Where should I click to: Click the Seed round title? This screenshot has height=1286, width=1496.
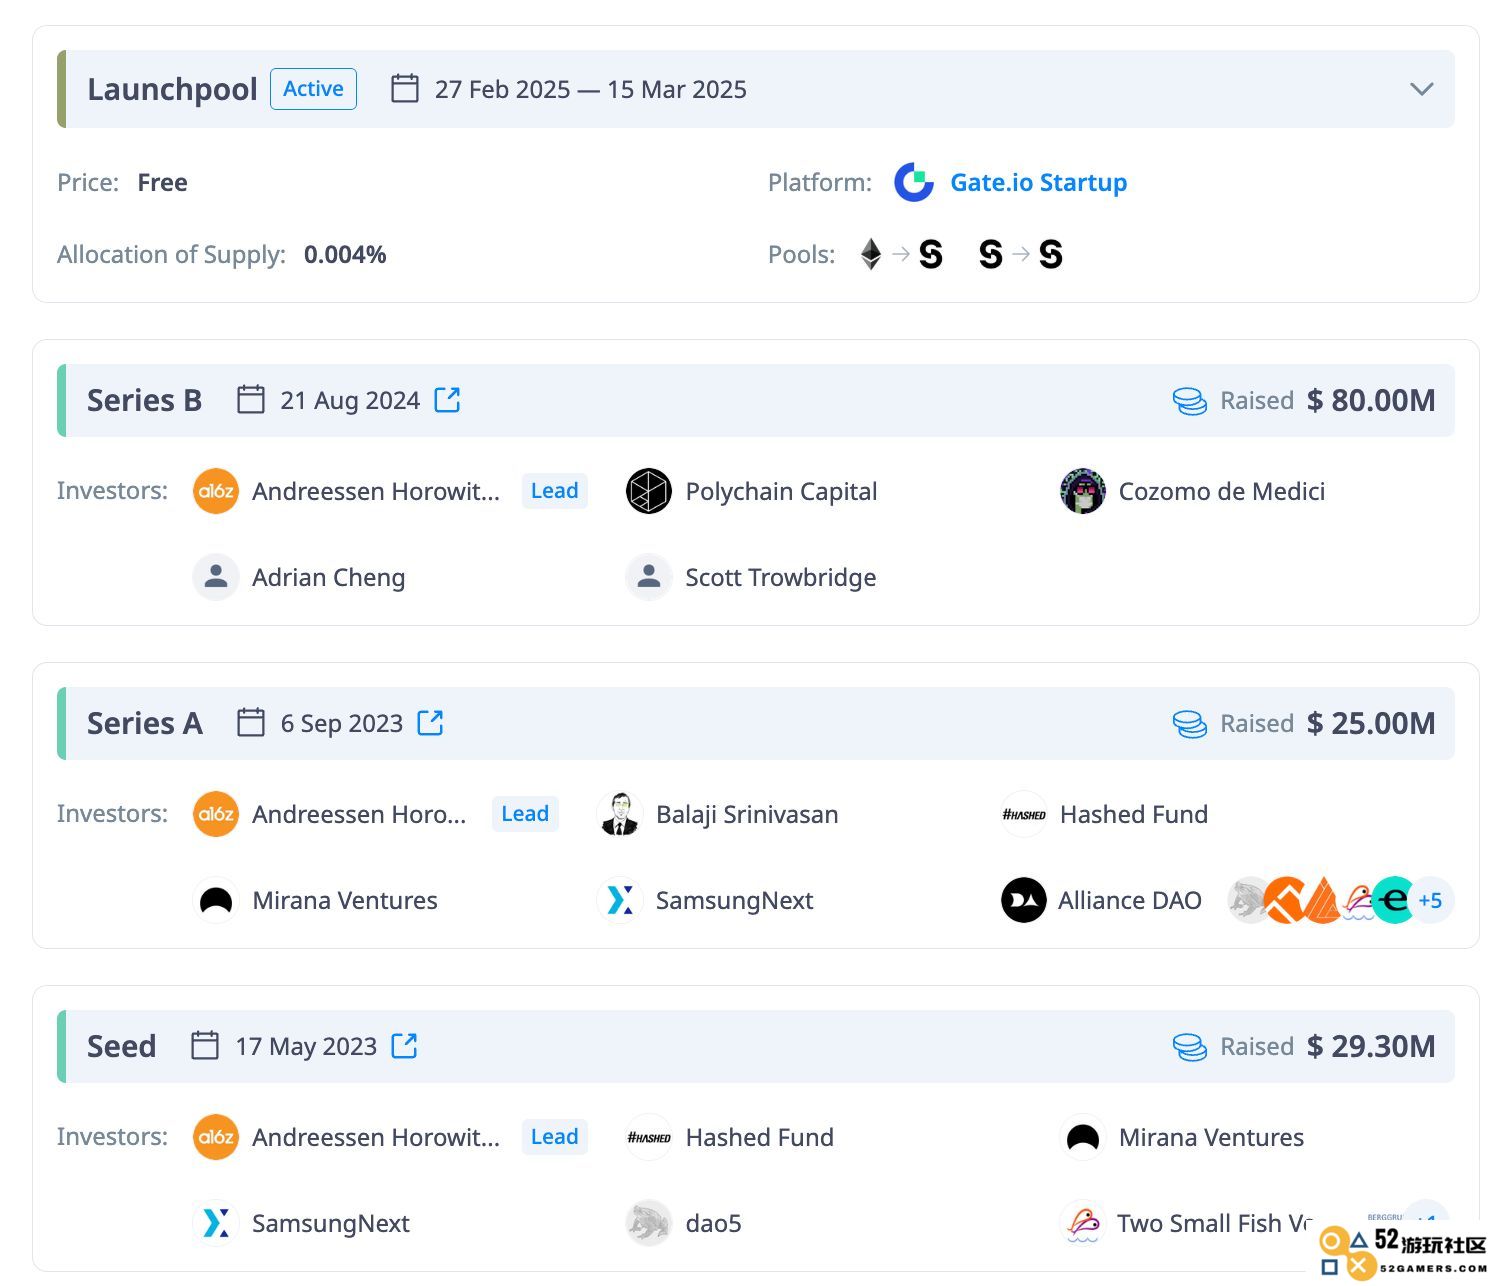coord(121,1046)
